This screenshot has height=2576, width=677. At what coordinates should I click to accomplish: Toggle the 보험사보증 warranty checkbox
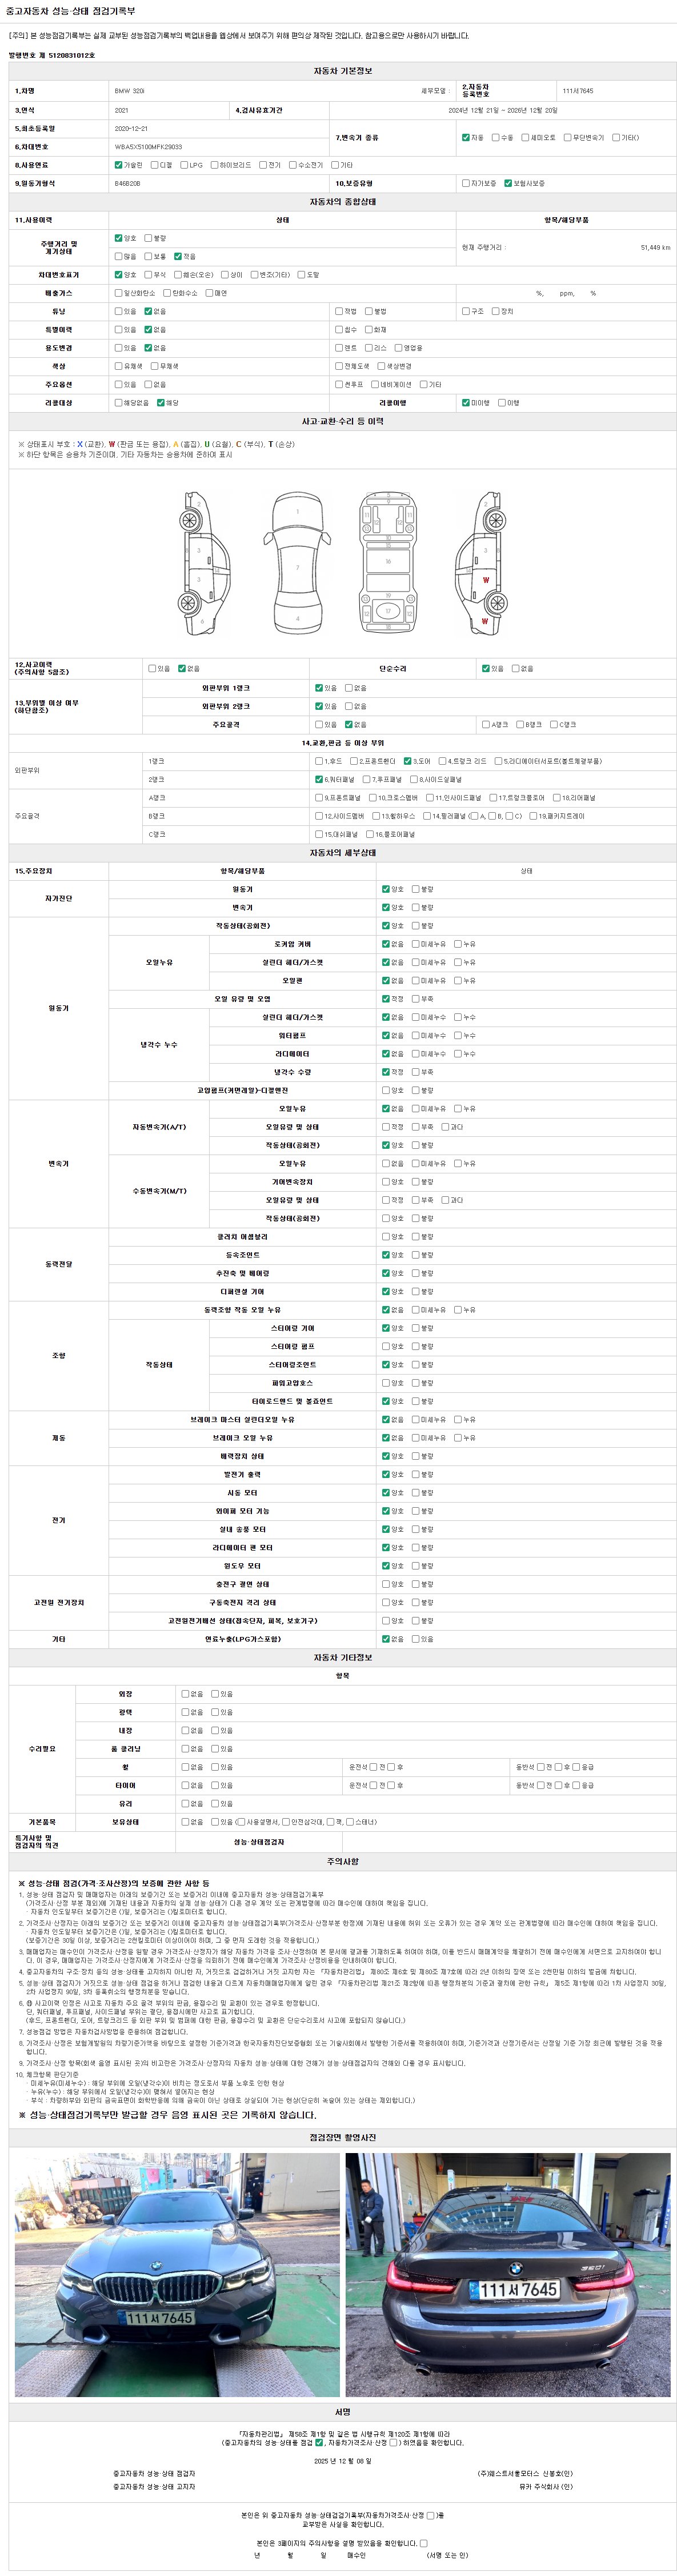point(508,183)
